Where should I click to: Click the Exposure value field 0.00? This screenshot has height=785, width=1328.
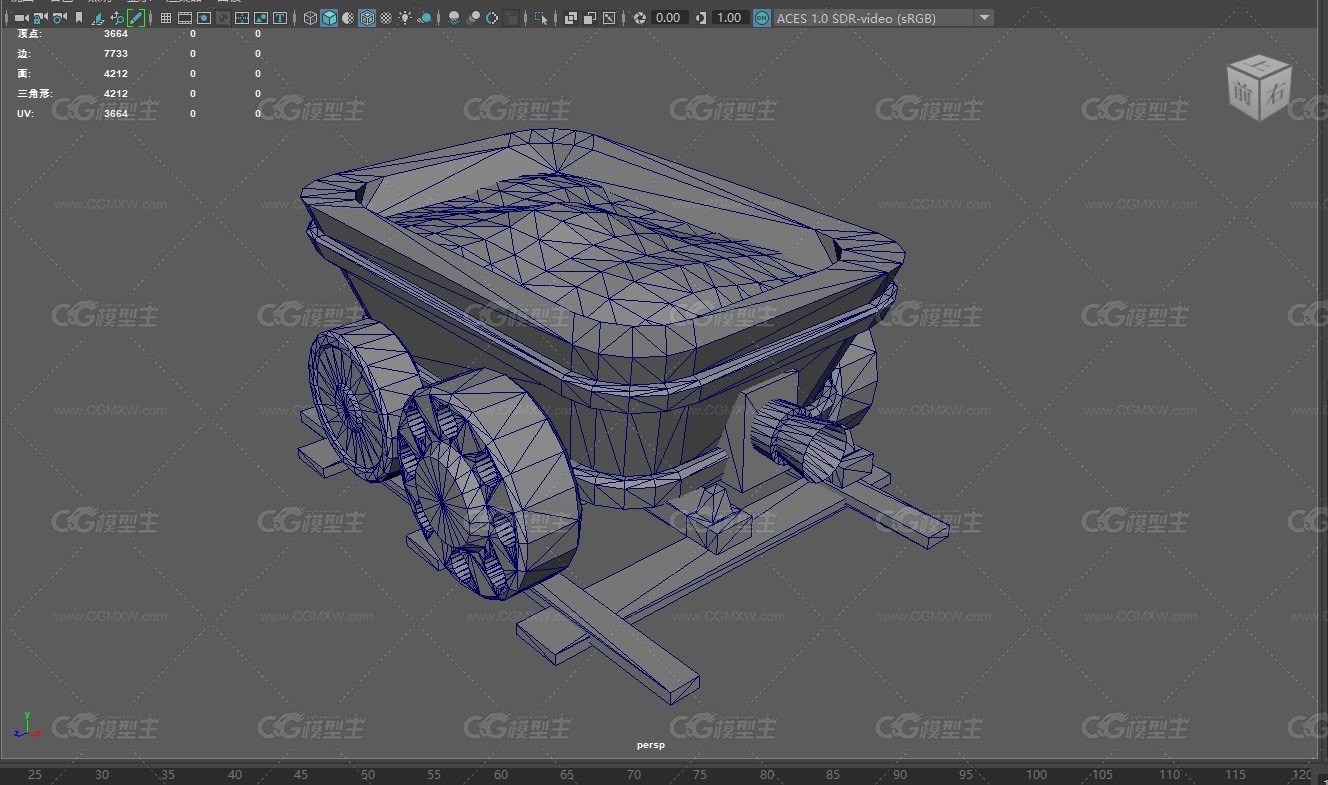click(x=668, y=18)
